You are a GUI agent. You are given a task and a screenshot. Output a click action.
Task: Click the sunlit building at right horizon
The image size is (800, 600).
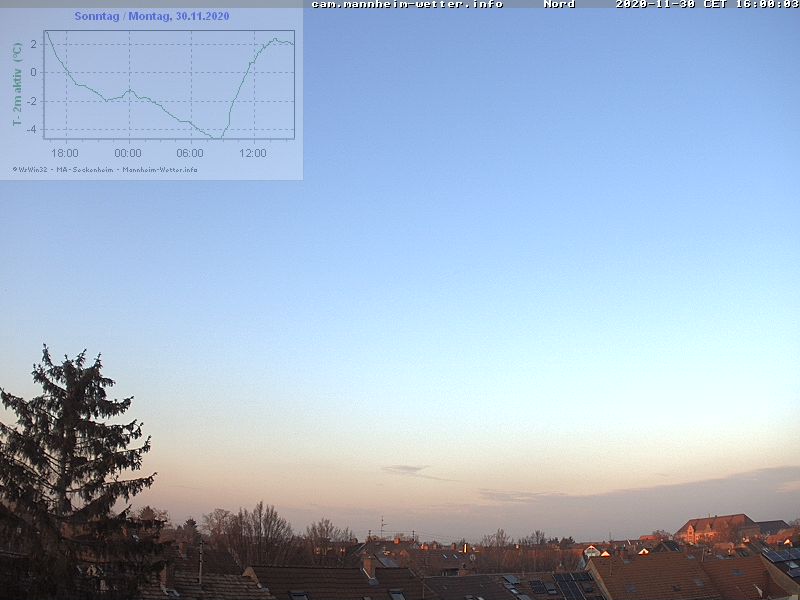716,527
